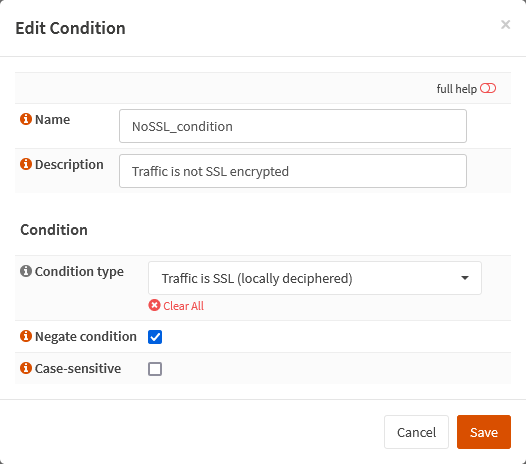This screenshot has width=526, height=464.
Task: Click the Save button
Action: pos(484,432)
